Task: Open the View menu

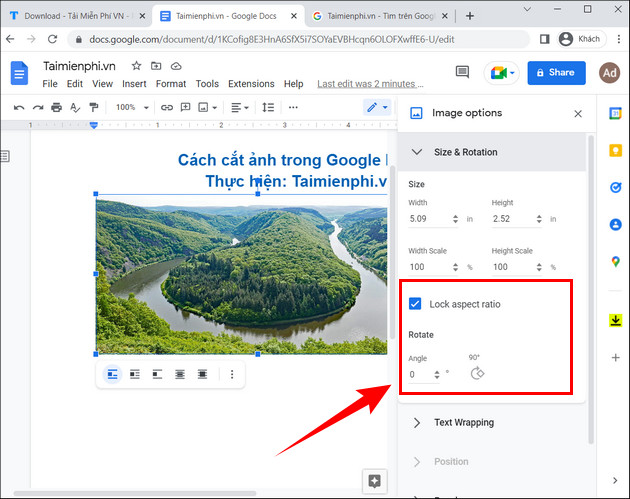Action: pos(102,84)
